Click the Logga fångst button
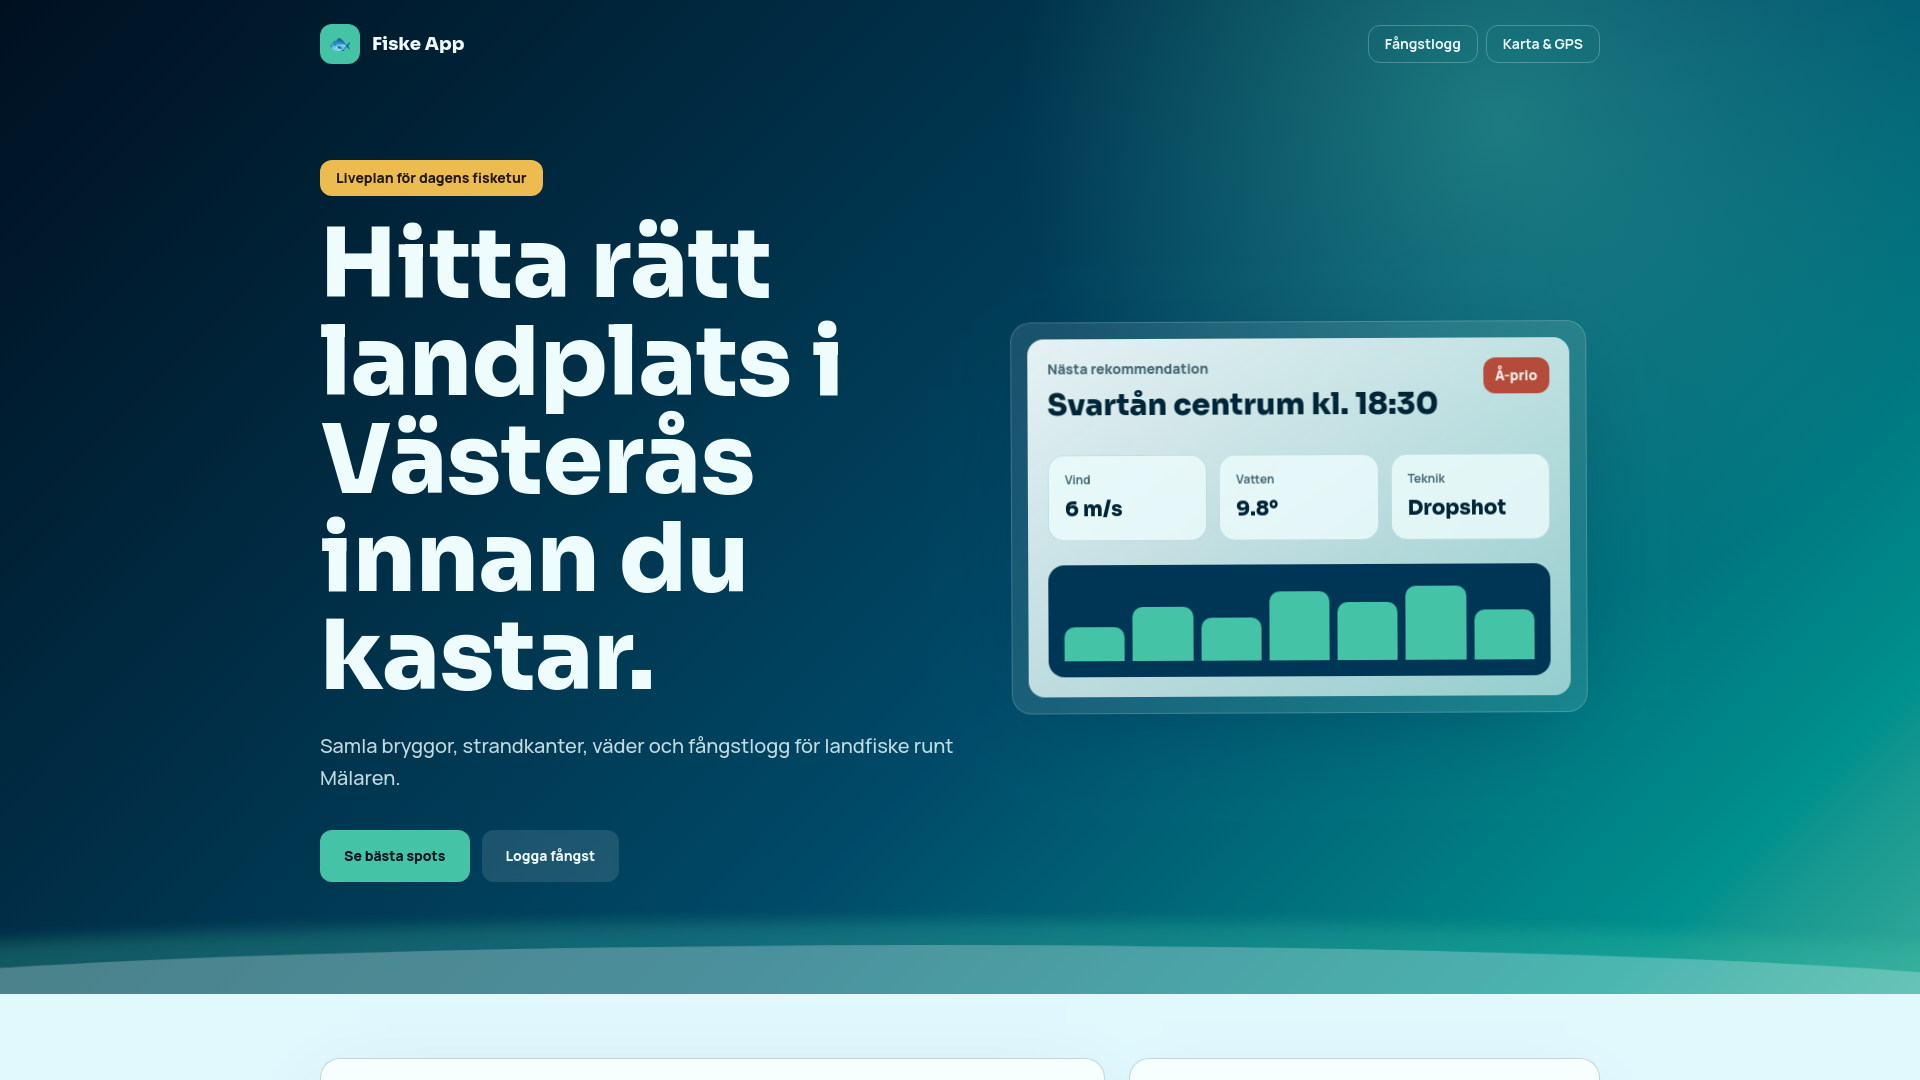This screenshot has width=1920, height=1080. click(x=550, y=856)
